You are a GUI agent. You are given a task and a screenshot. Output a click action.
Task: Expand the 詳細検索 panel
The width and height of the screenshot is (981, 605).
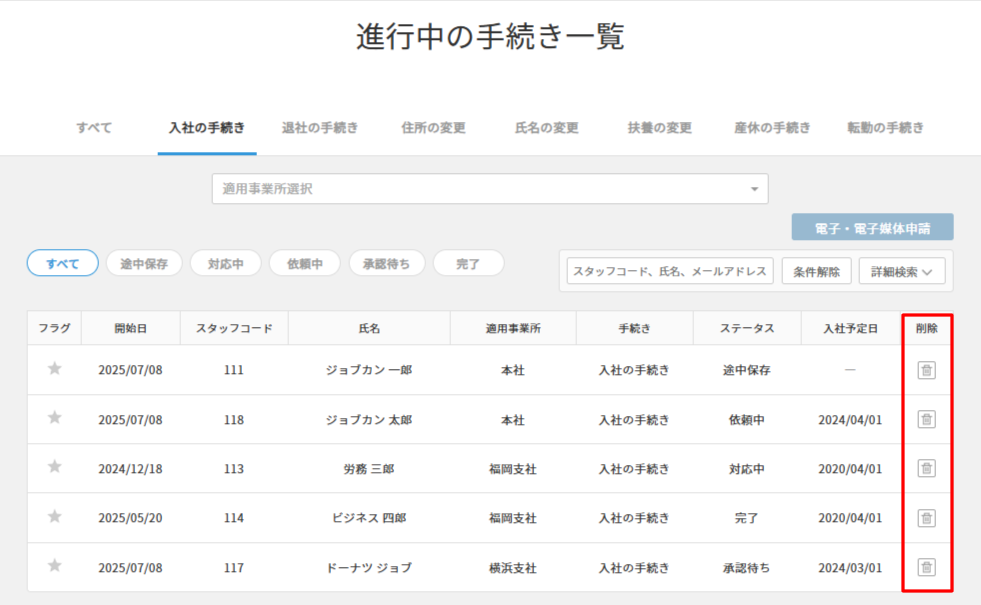901,270
